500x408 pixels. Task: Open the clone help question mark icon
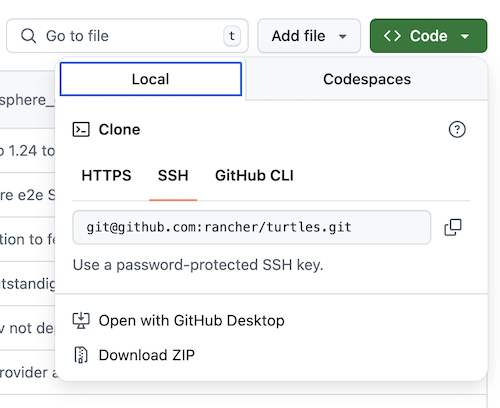coord(457,129)
